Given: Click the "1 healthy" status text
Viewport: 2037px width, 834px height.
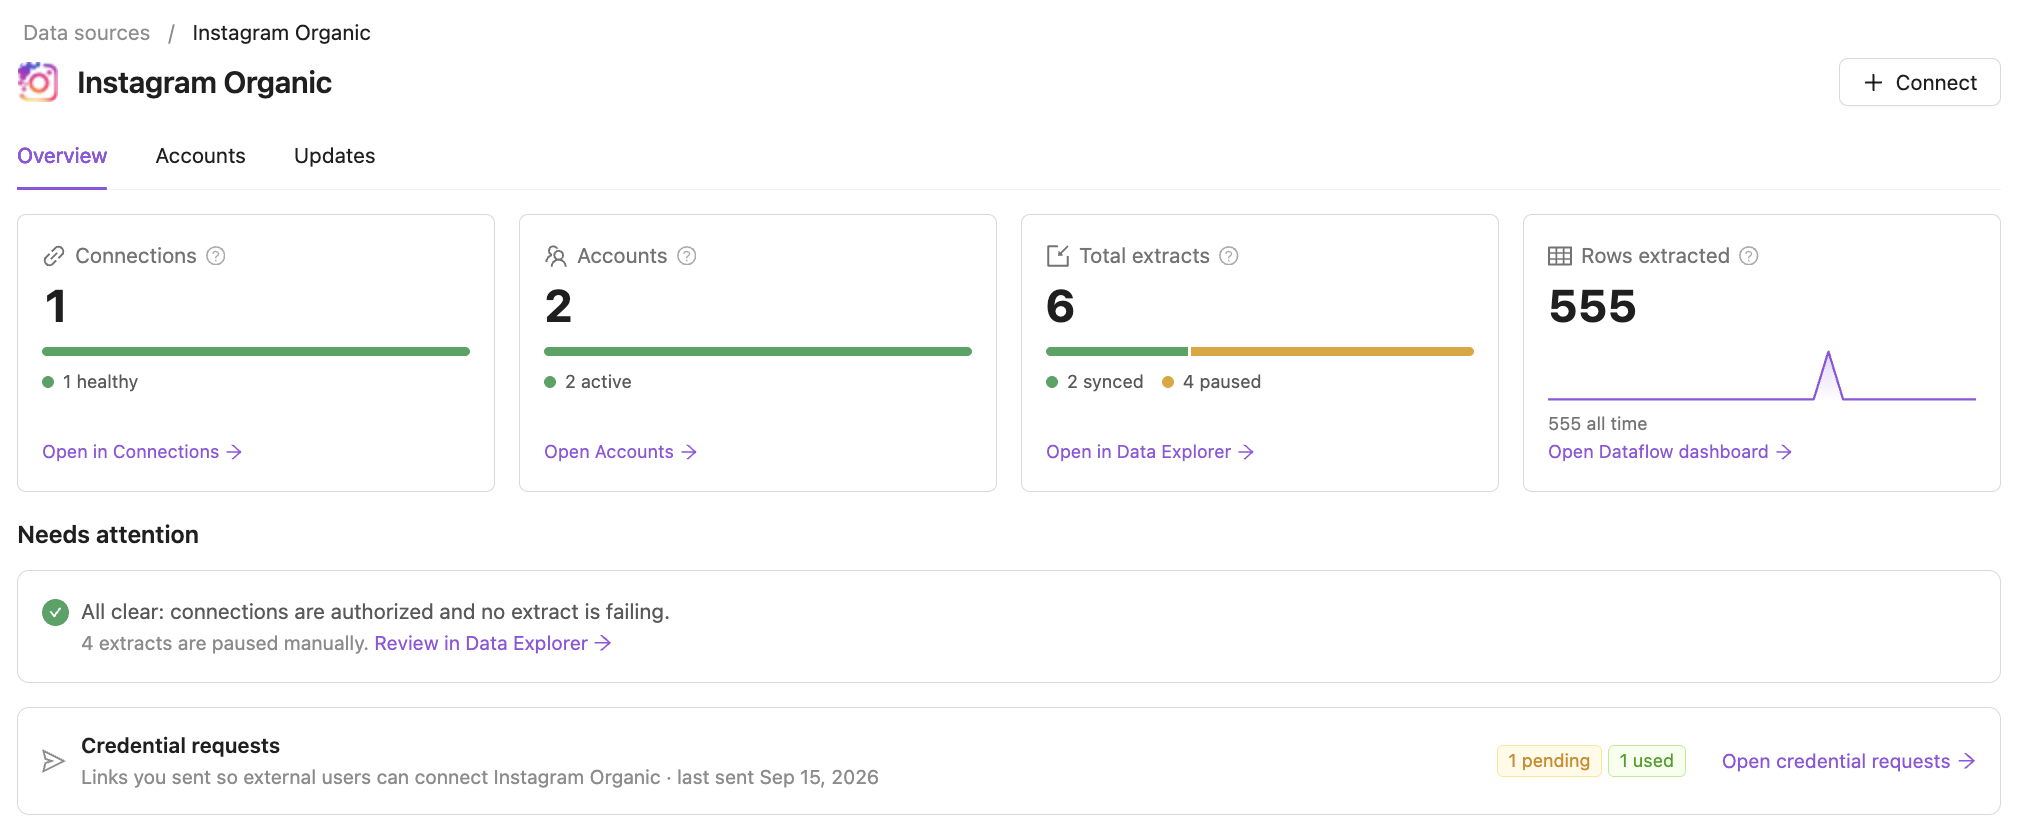Looking at the screenshot, I should (100, 382).
